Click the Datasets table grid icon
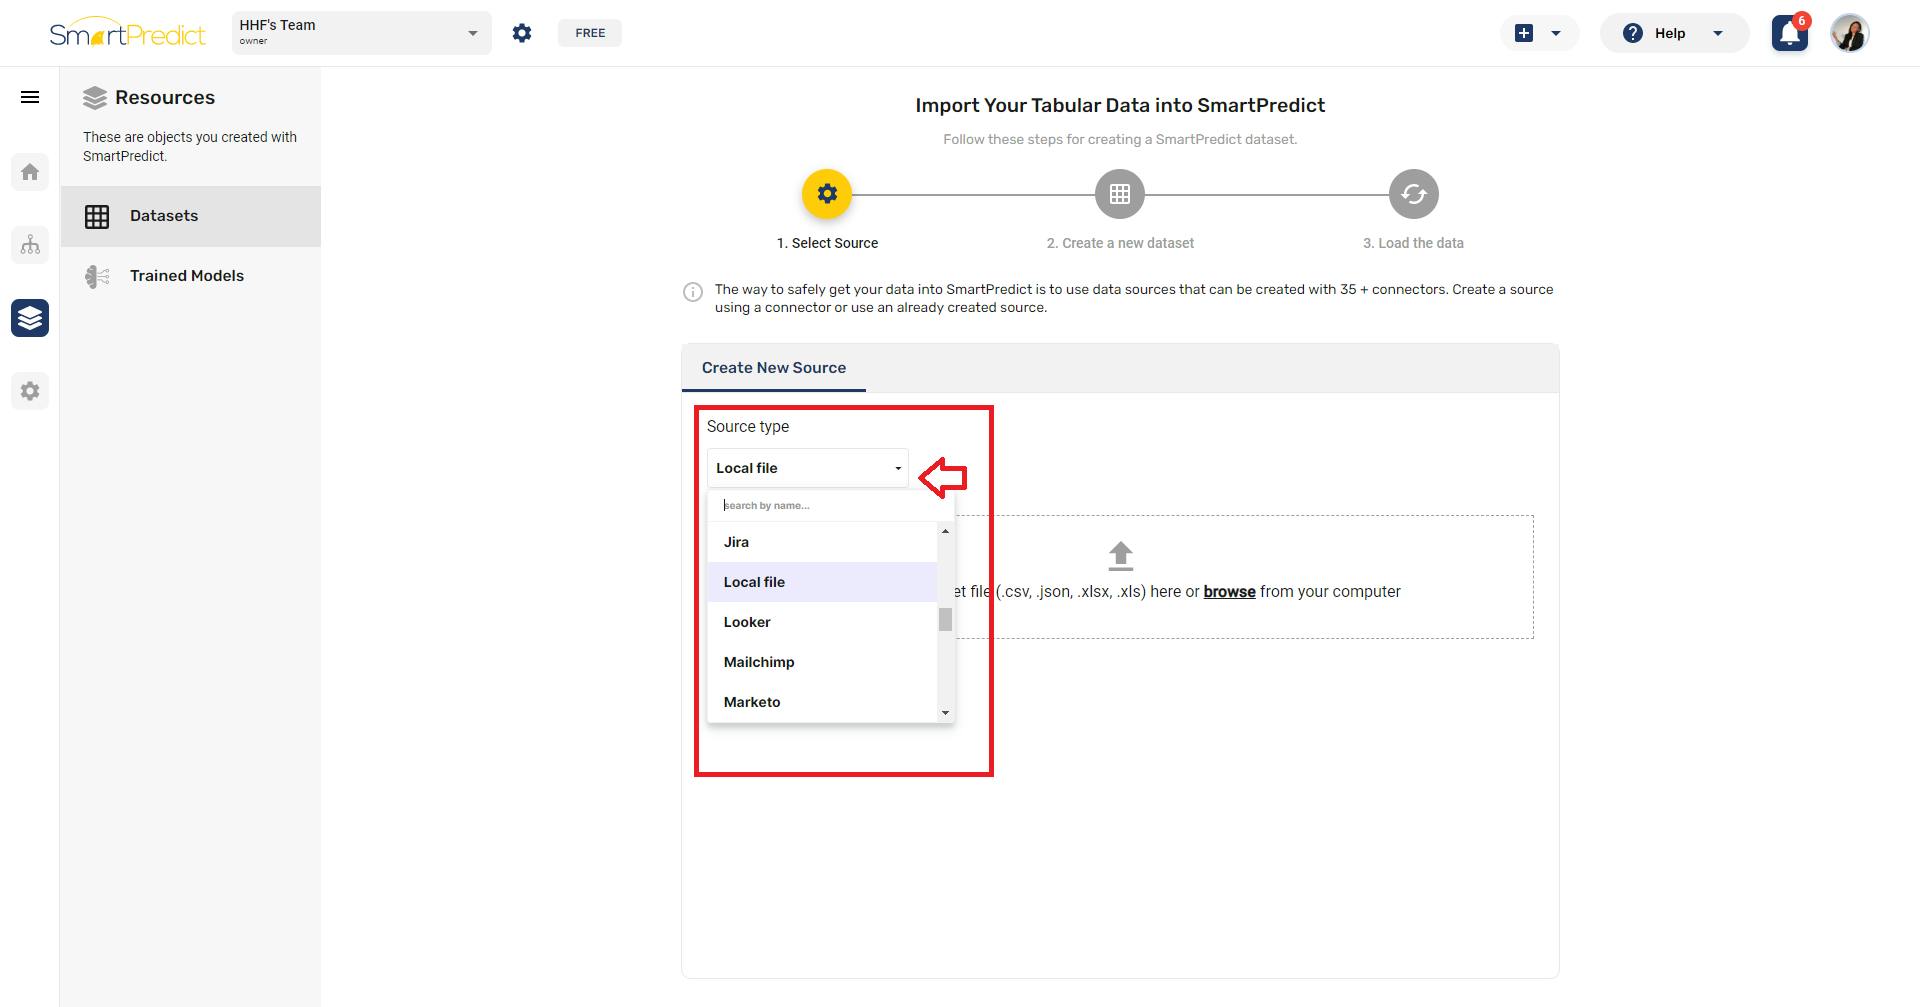 pos(97,216)
